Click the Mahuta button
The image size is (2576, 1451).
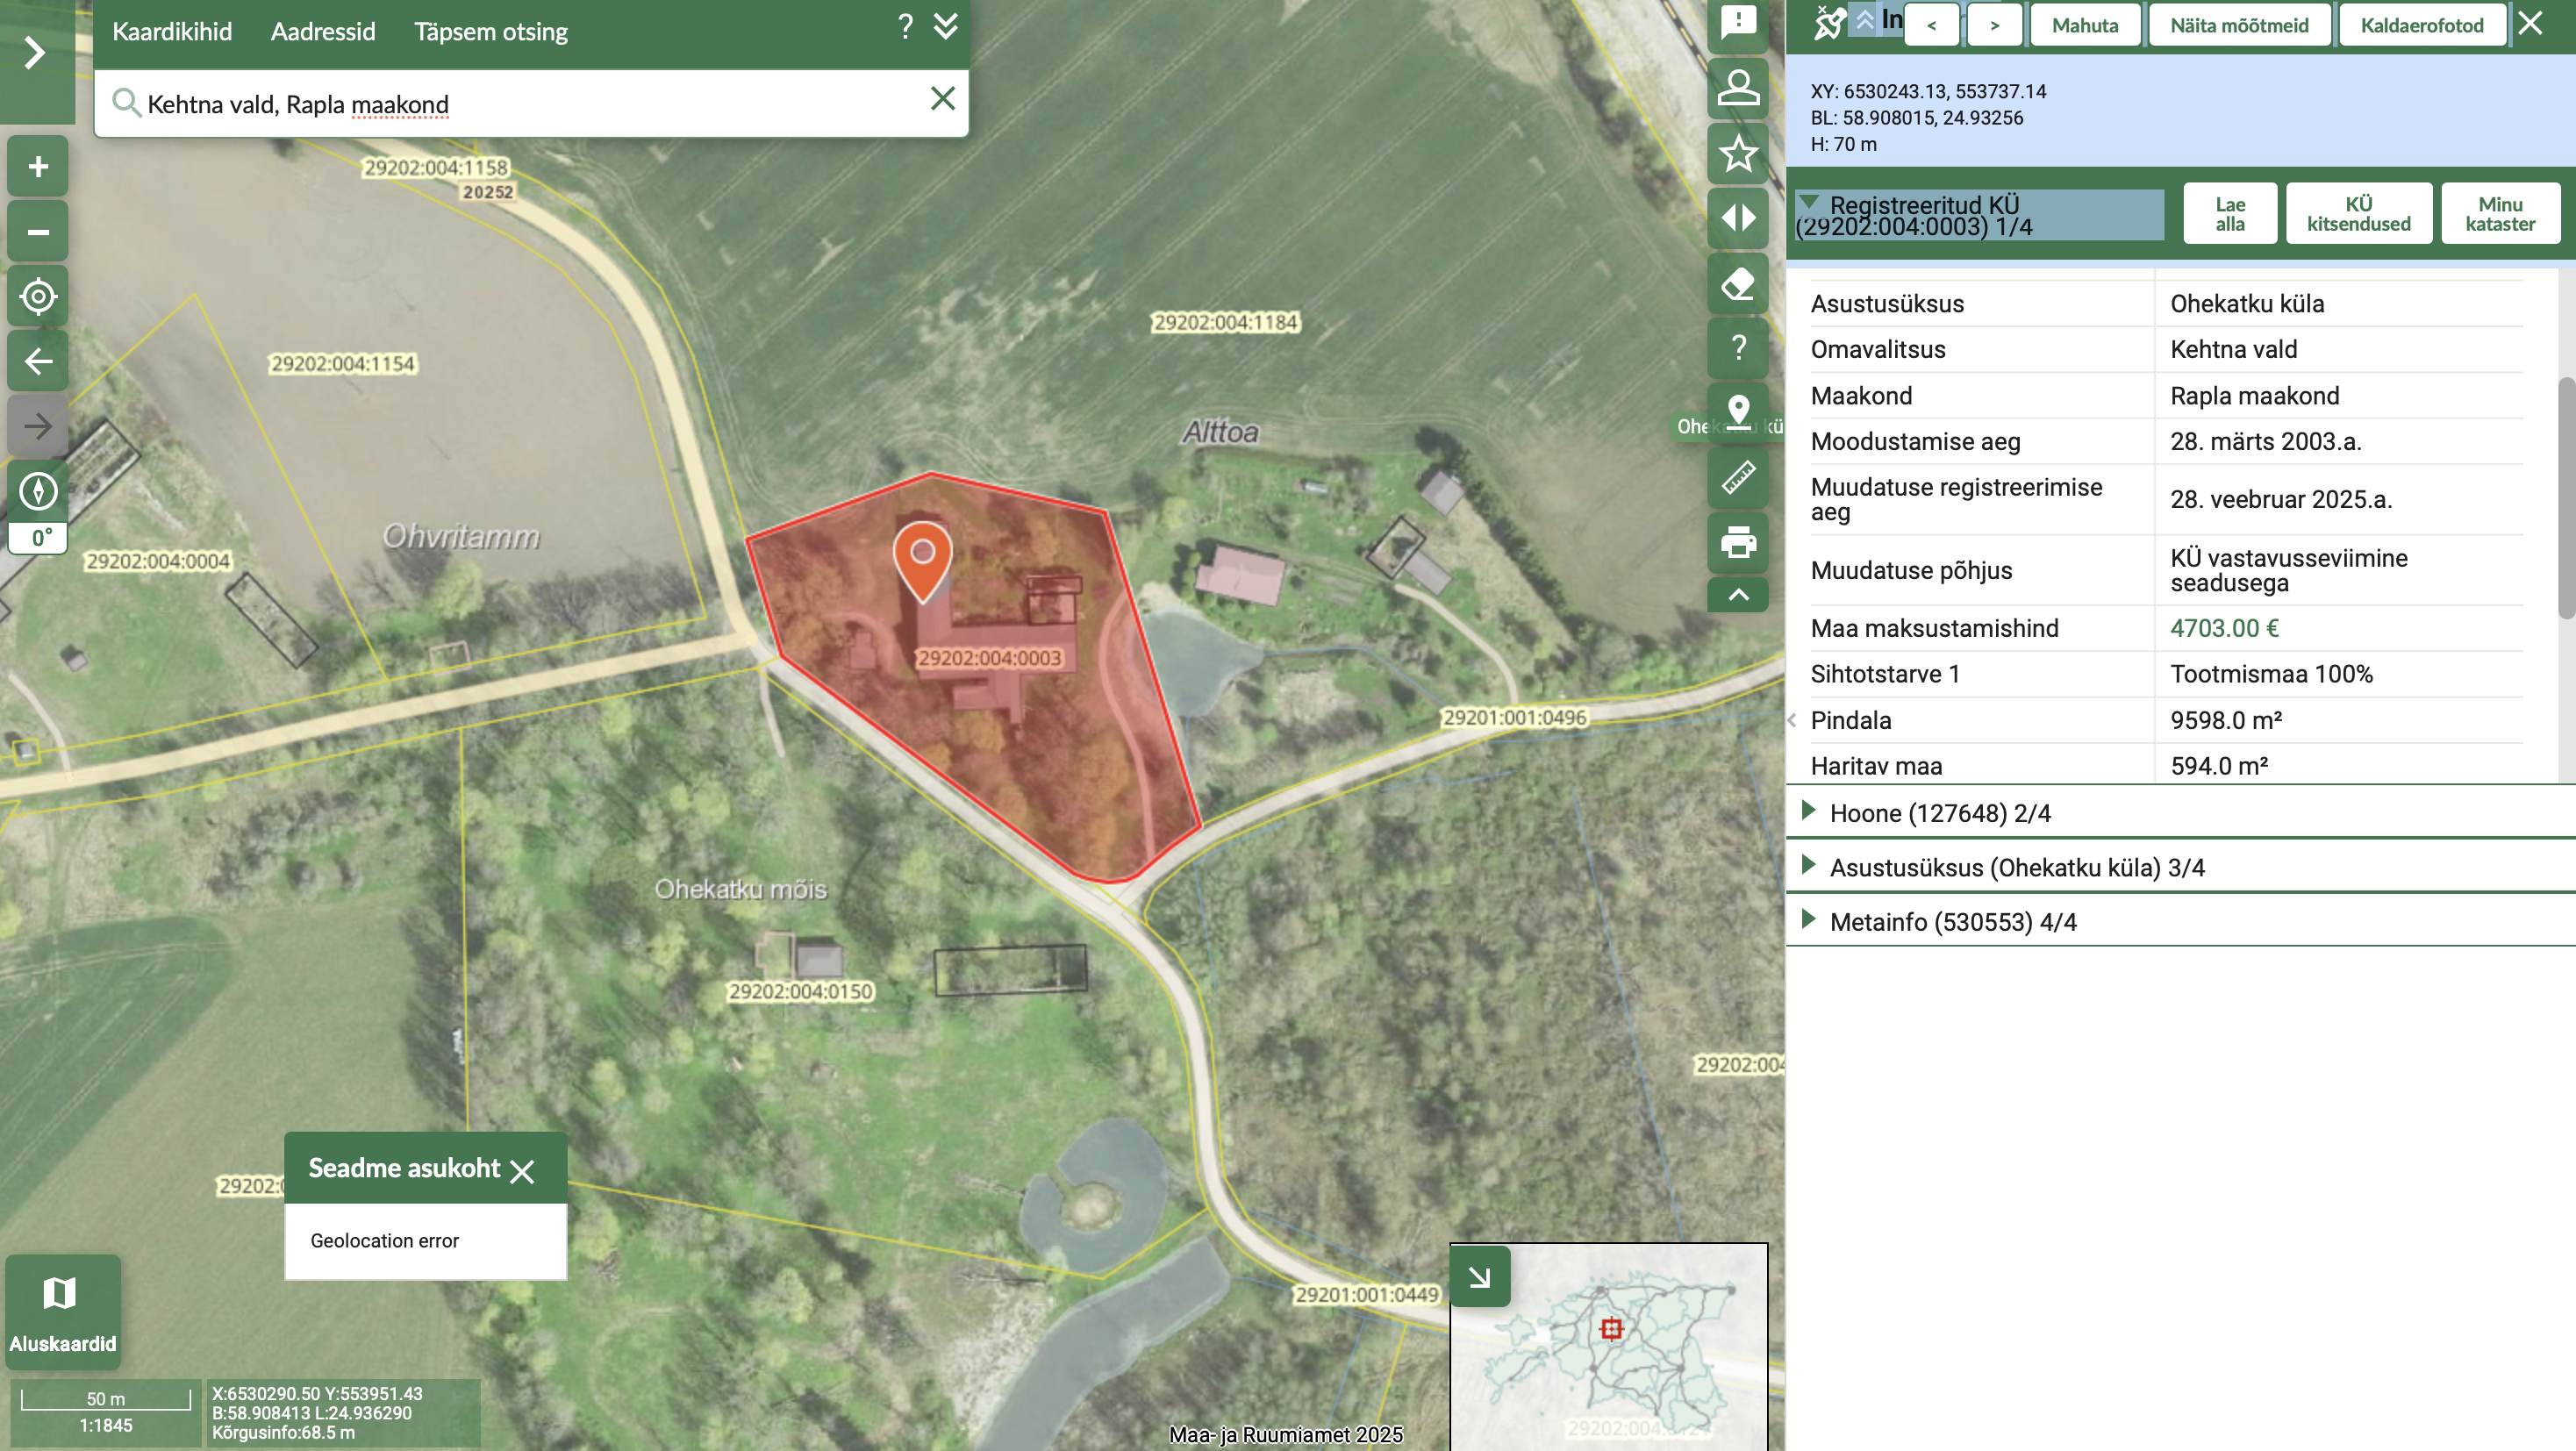point(2085,25)
